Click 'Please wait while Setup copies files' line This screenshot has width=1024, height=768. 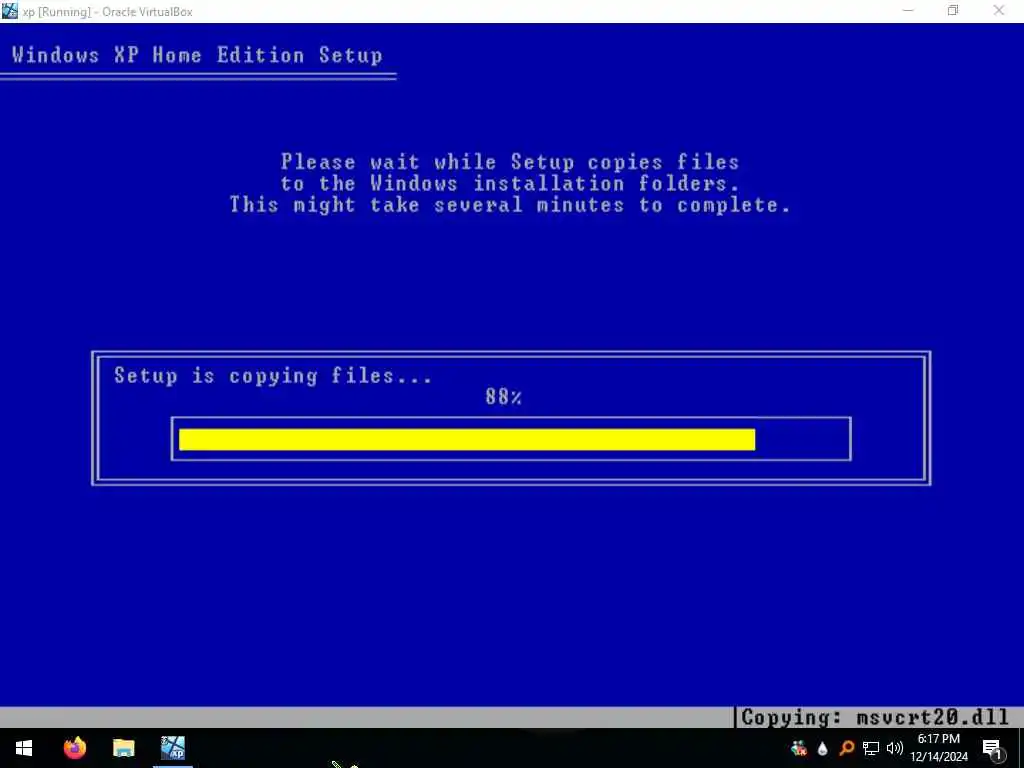coord(510,161)
